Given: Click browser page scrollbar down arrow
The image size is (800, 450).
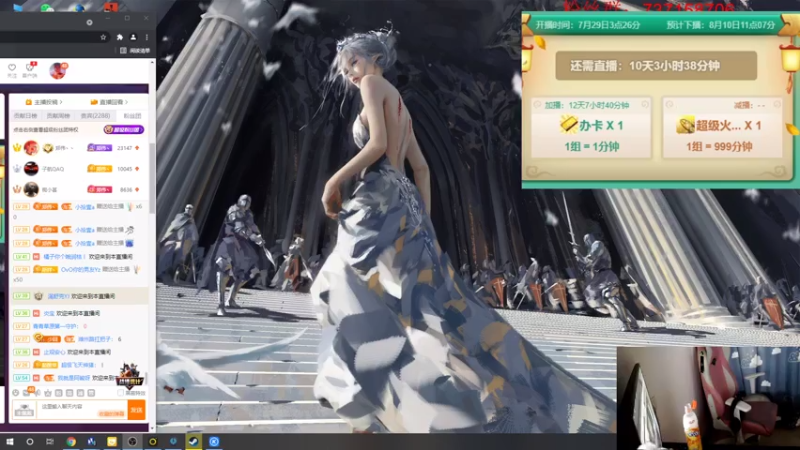Looking at the screenshot, I should 152,429.
